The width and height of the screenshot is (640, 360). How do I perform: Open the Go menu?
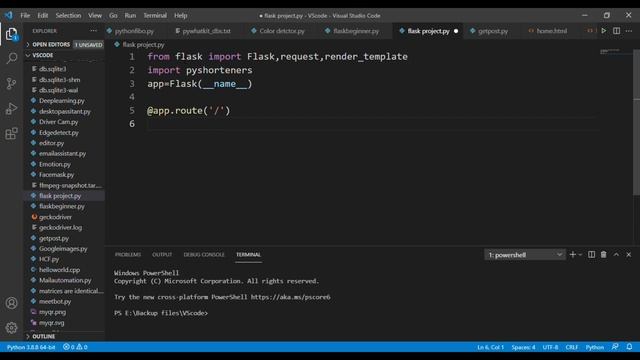[113, 16]
